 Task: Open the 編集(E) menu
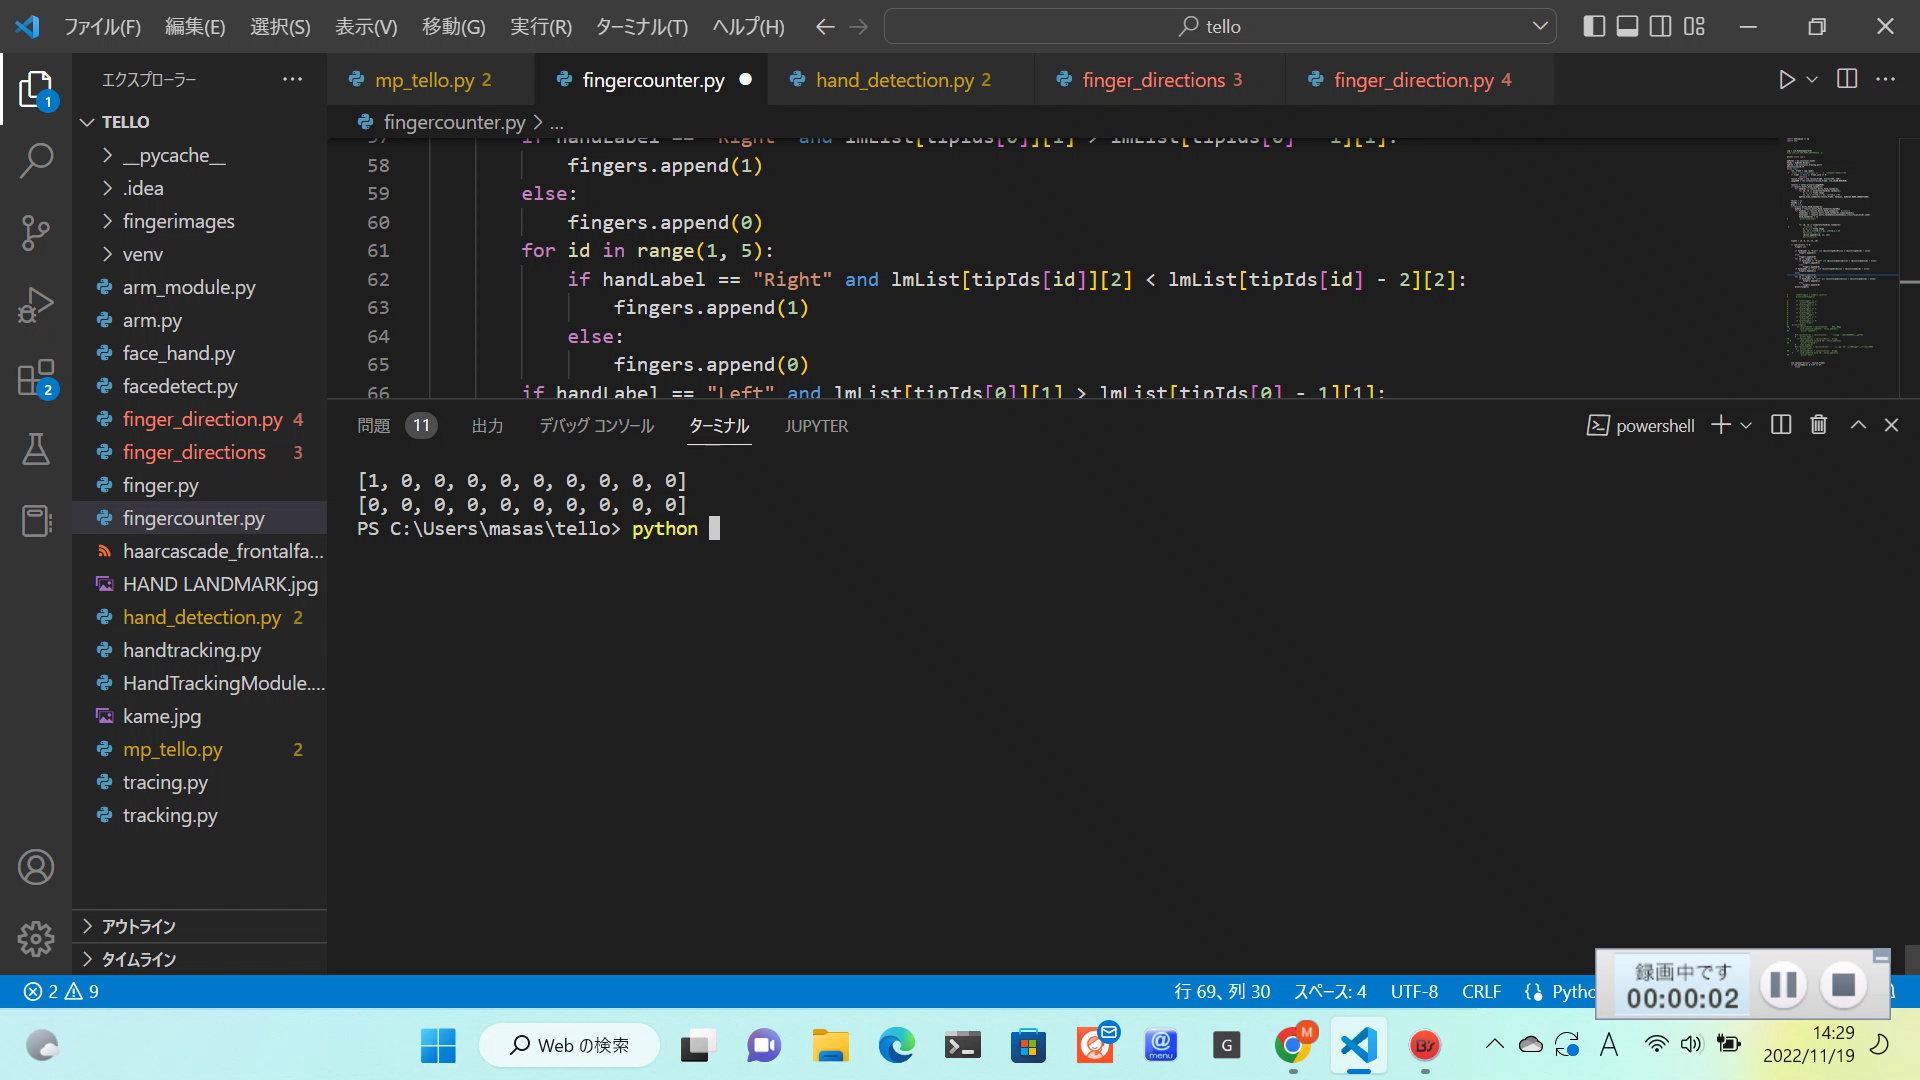[x=195, y=27]
